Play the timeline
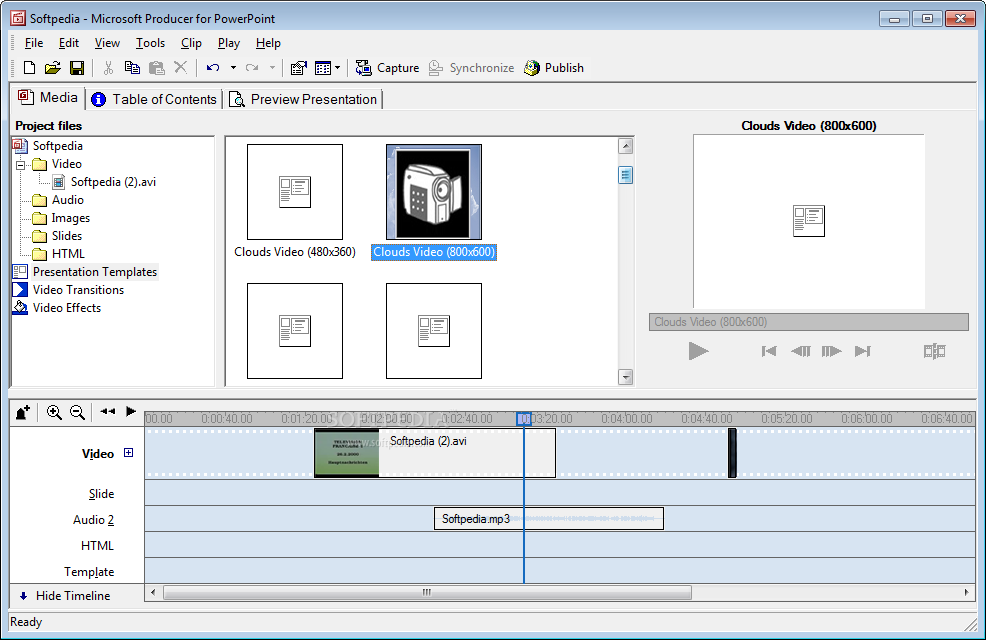Image resolution: width=986 pixels, height=640 pixels. tap(131, 411)
